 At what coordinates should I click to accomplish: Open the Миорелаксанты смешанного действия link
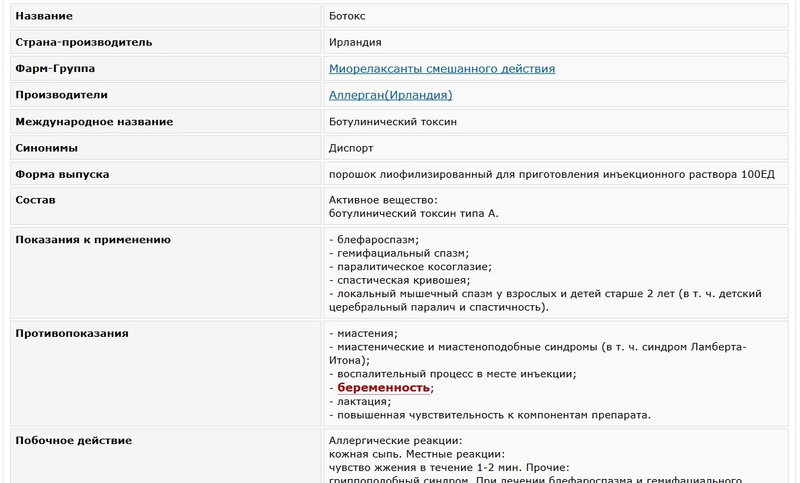pos(442,69)
